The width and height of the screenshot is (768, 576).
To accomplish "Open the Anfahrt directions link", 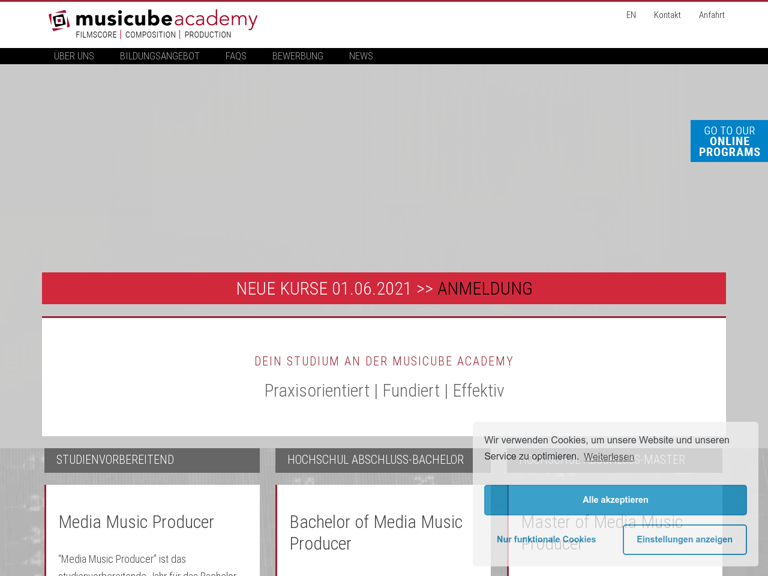I will [x=711, y=15].
